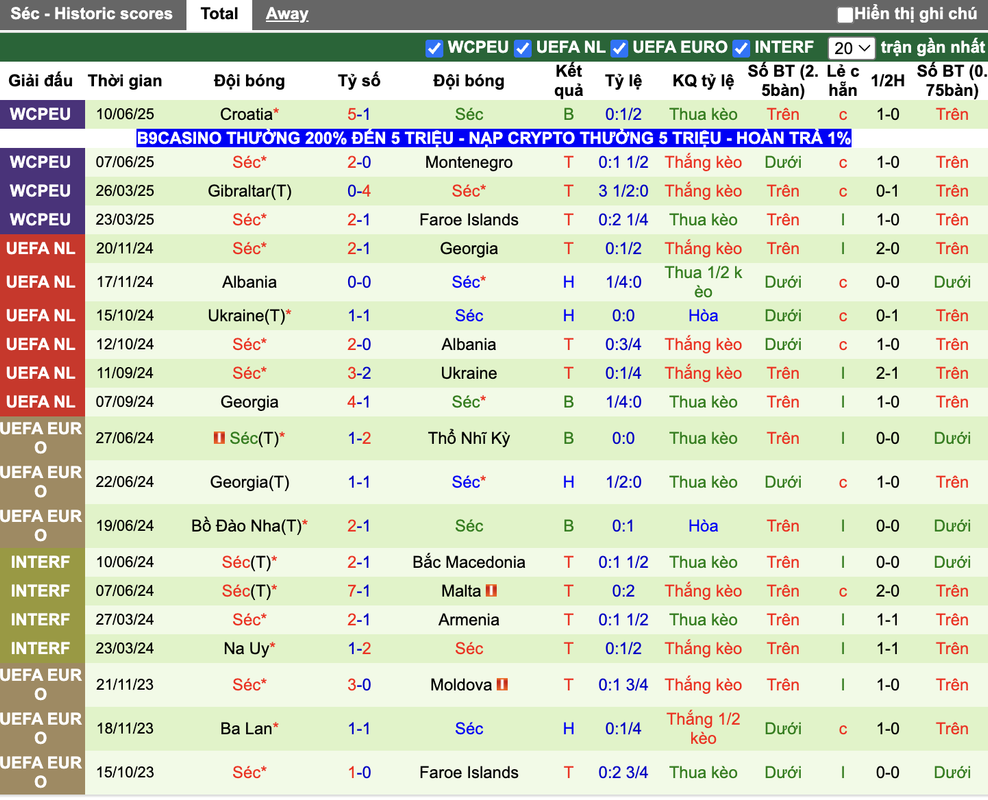Click the Thổ Nhĩ Kỳ team name

click(469, 438)
